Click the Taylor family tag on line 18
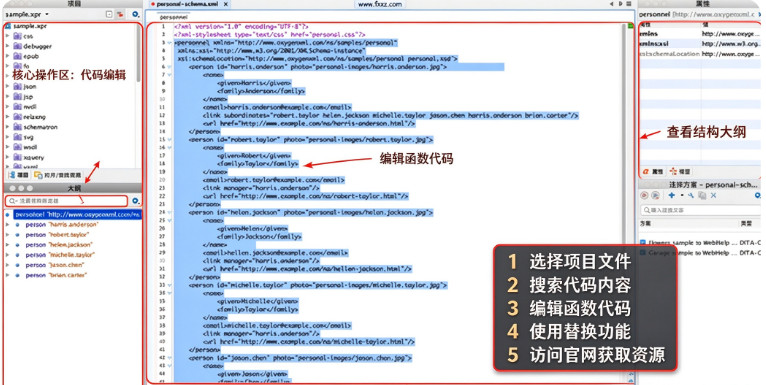The image size is (766, 385). pyautogui.click(x=258, y=164)
